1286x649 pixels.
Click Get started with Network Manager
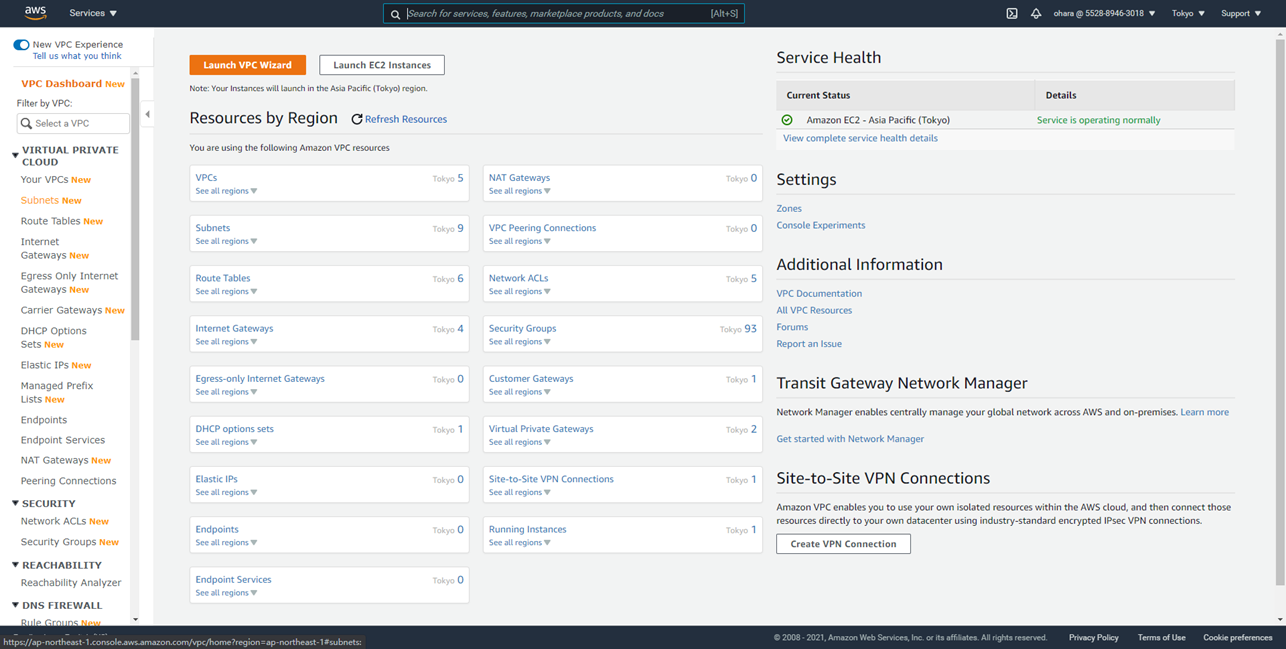pyautogui.click(x=850, y=439)
